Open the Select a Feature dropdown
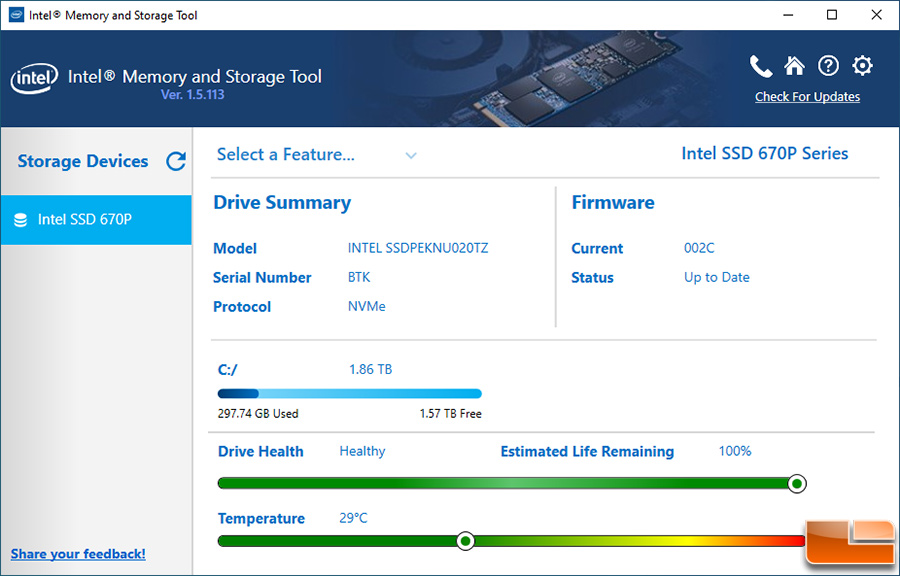 tap(316, 154)
